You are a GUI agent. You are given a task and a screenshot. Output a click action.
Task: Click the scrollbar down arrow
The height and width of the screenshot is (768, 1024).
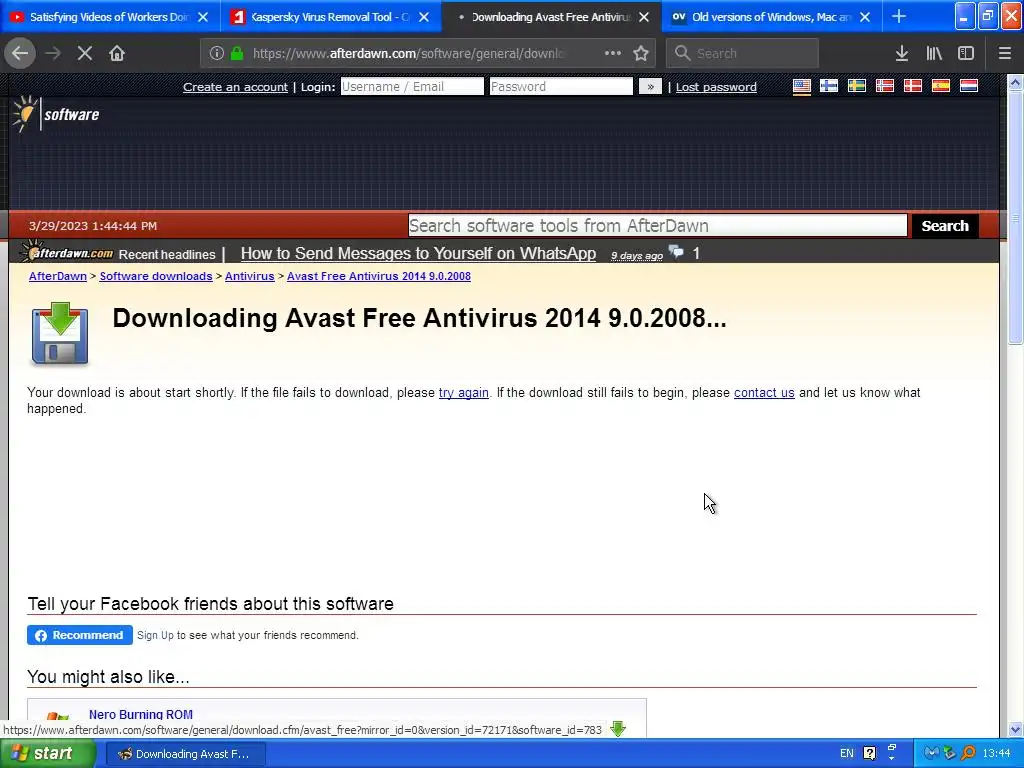(x=1015, y=729)
